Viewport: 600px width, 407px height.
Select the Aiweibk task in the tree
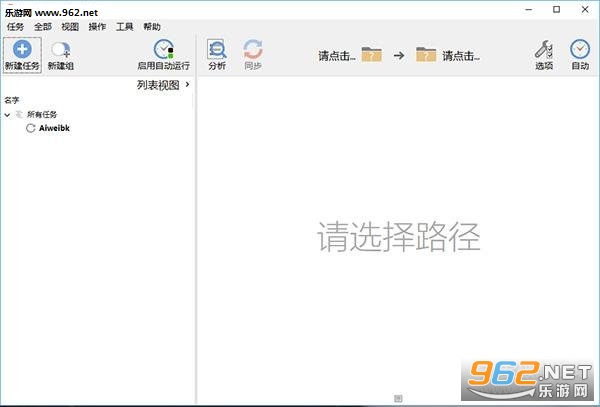pos(54,128)
